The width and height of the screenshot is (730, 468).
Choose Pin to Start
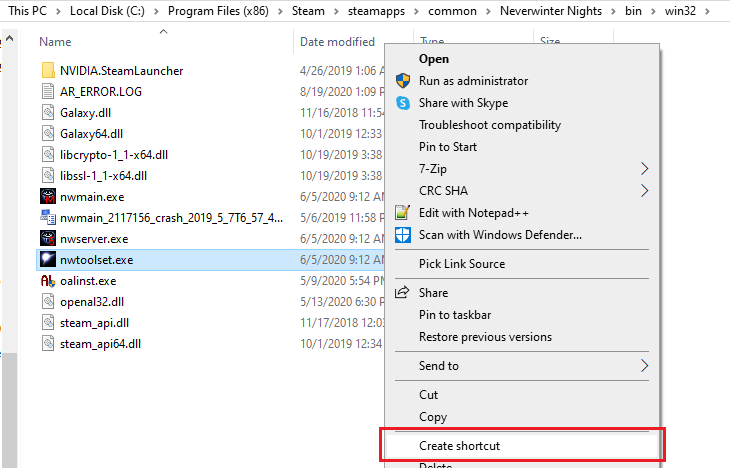click(x=448, y=147)
